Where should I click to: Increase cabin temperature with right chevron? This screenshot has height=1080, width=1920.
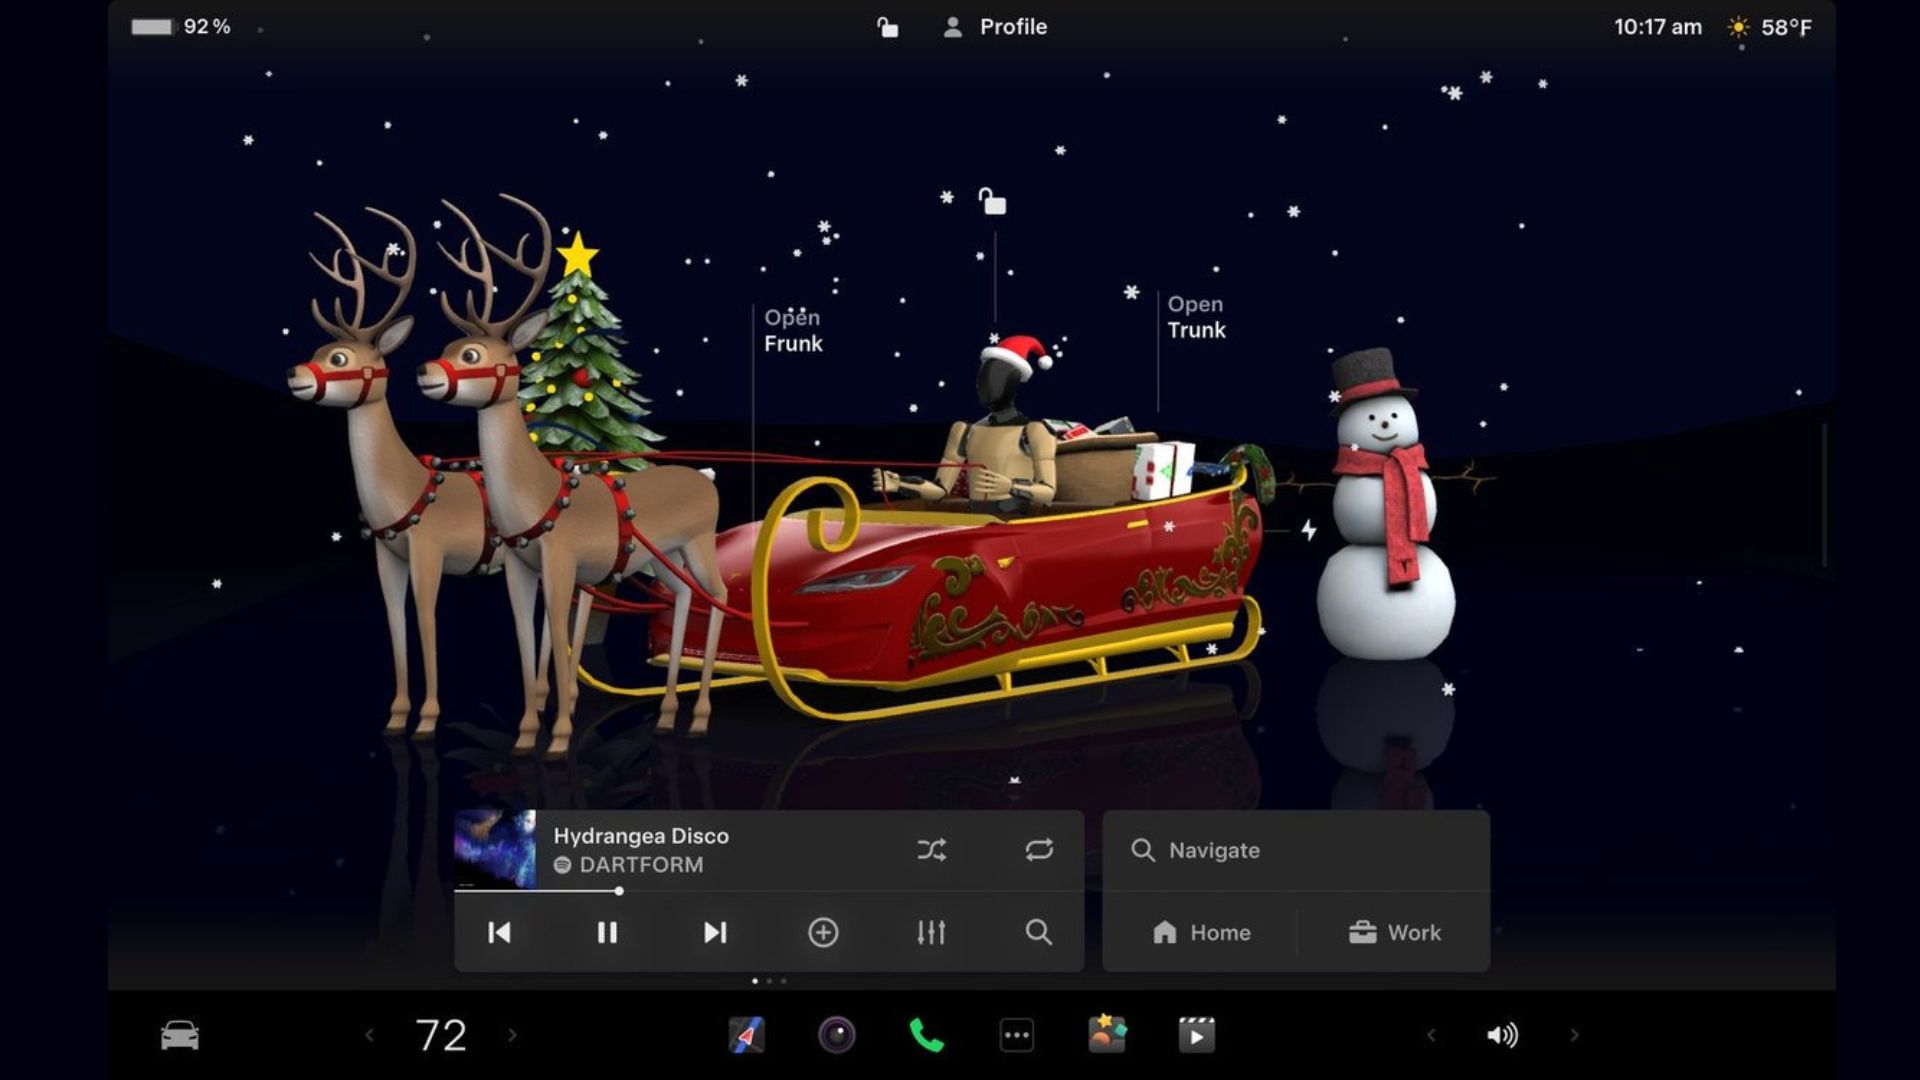513,1036
